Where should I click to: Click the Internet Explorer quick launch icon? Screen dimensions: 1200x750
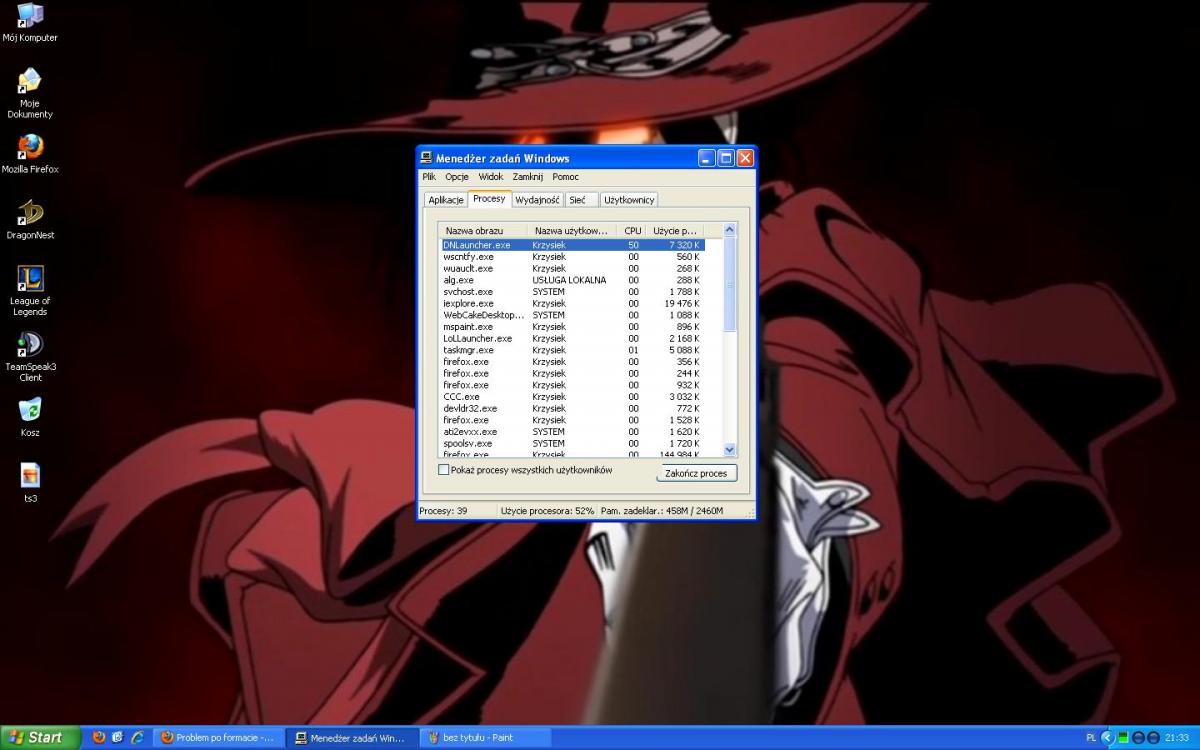137,737
